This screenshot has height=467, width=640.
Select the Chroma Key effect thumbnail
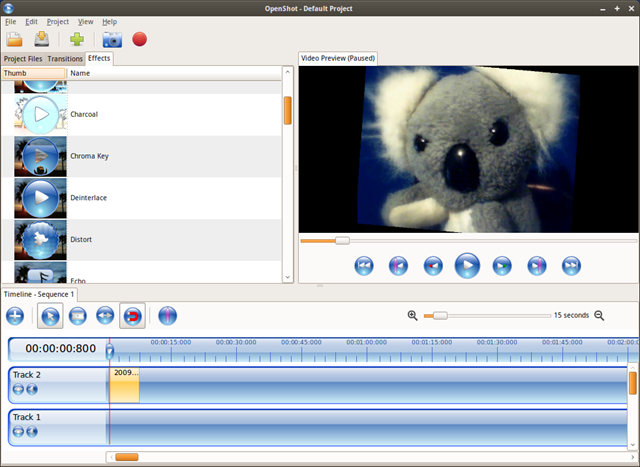[40, 156]
